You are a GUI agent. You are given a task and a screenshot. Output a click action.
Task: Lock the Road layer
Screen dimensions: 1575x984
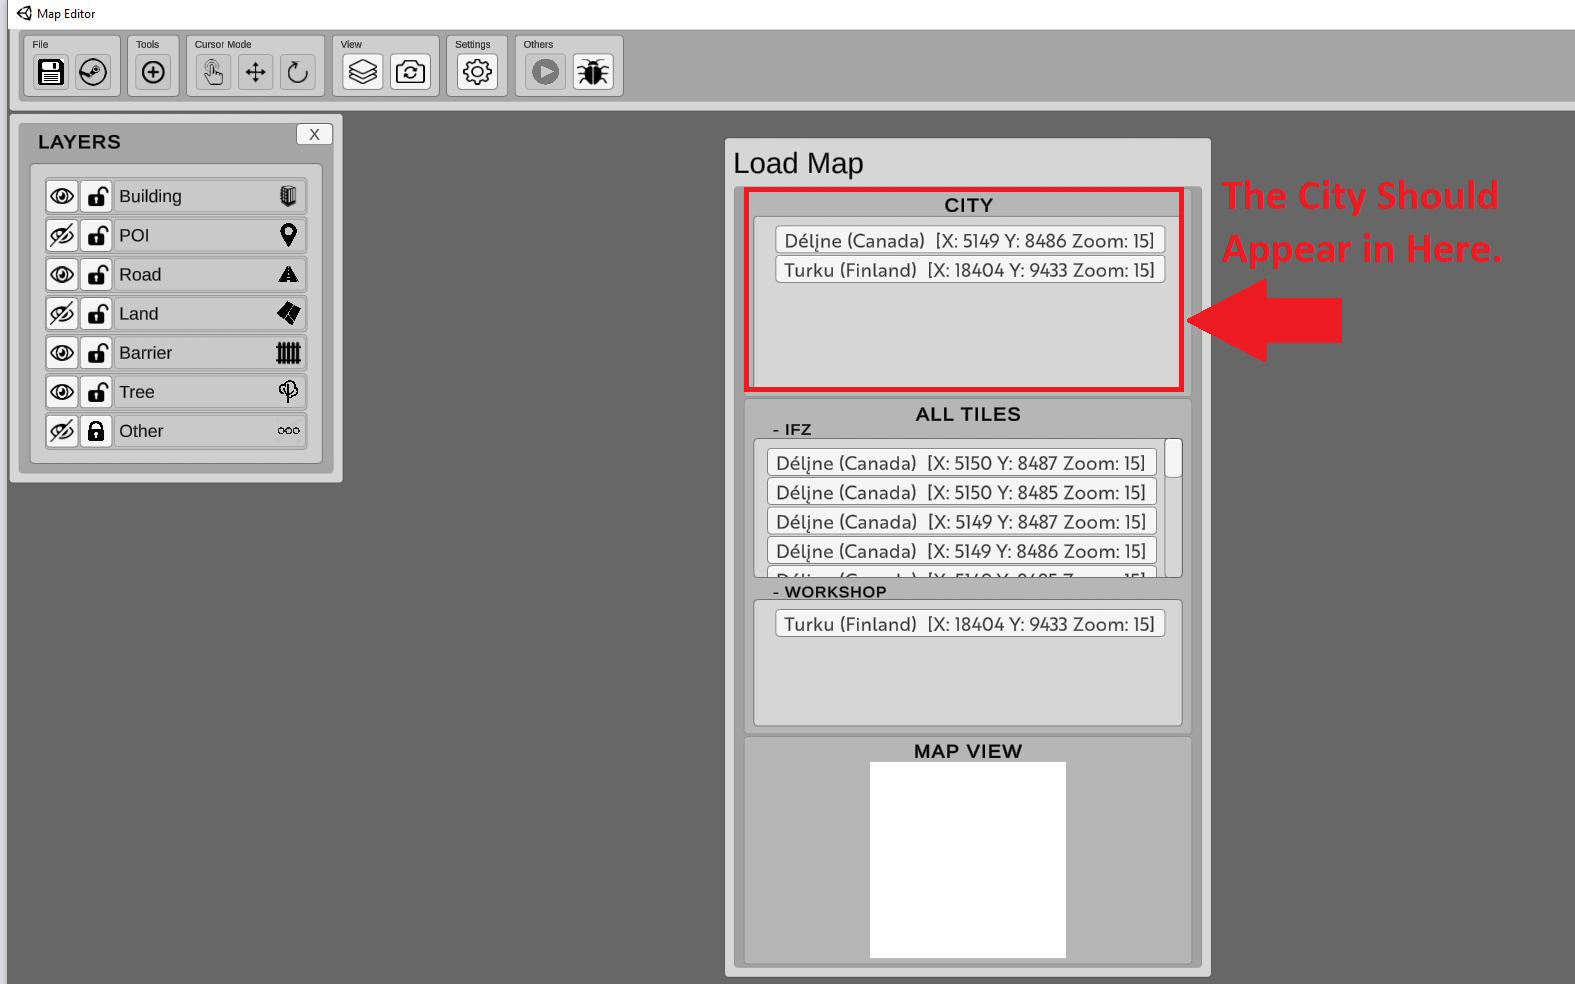point(96,275)
